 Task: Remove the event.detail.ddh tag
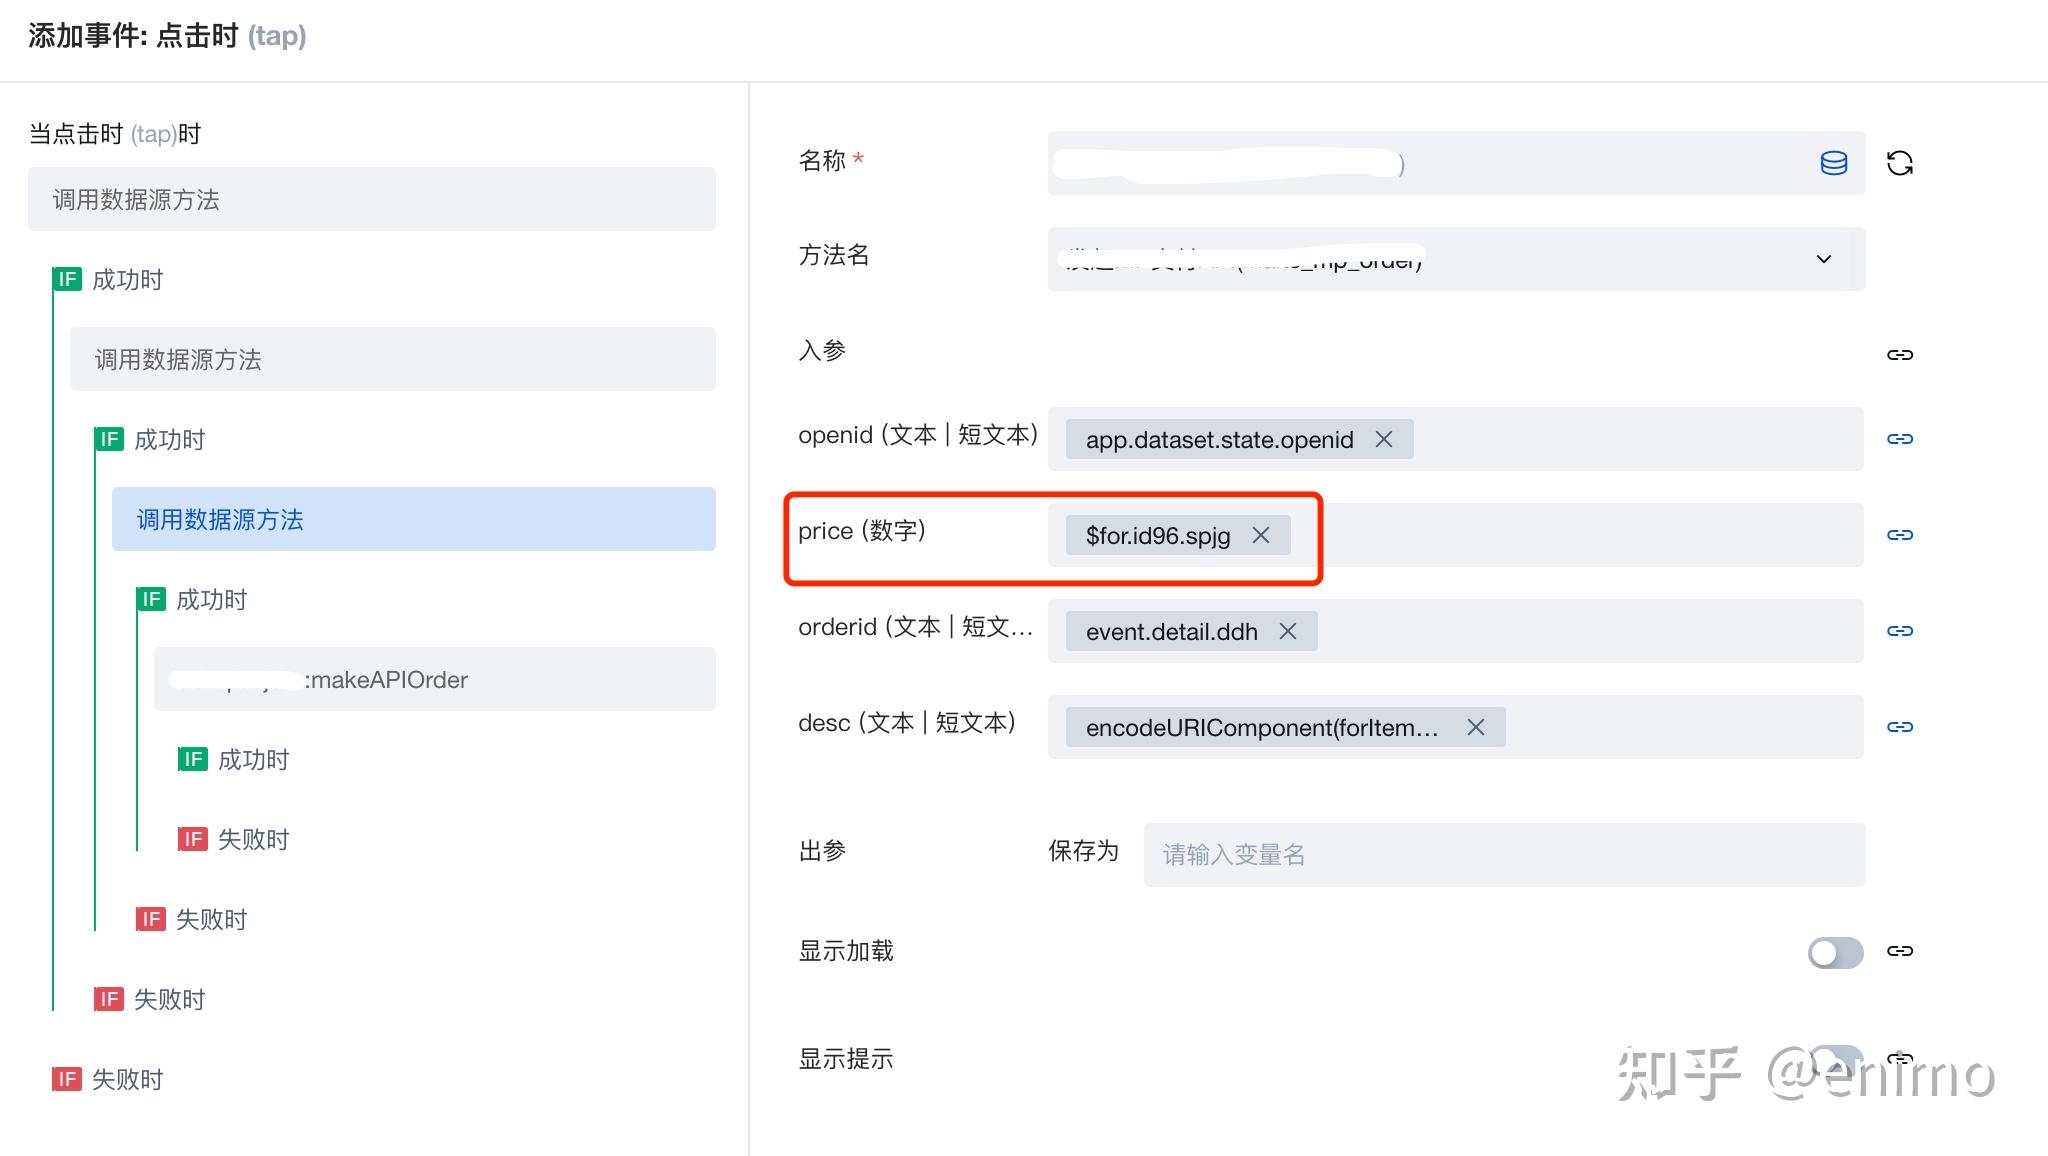(x=1288, y=632)
